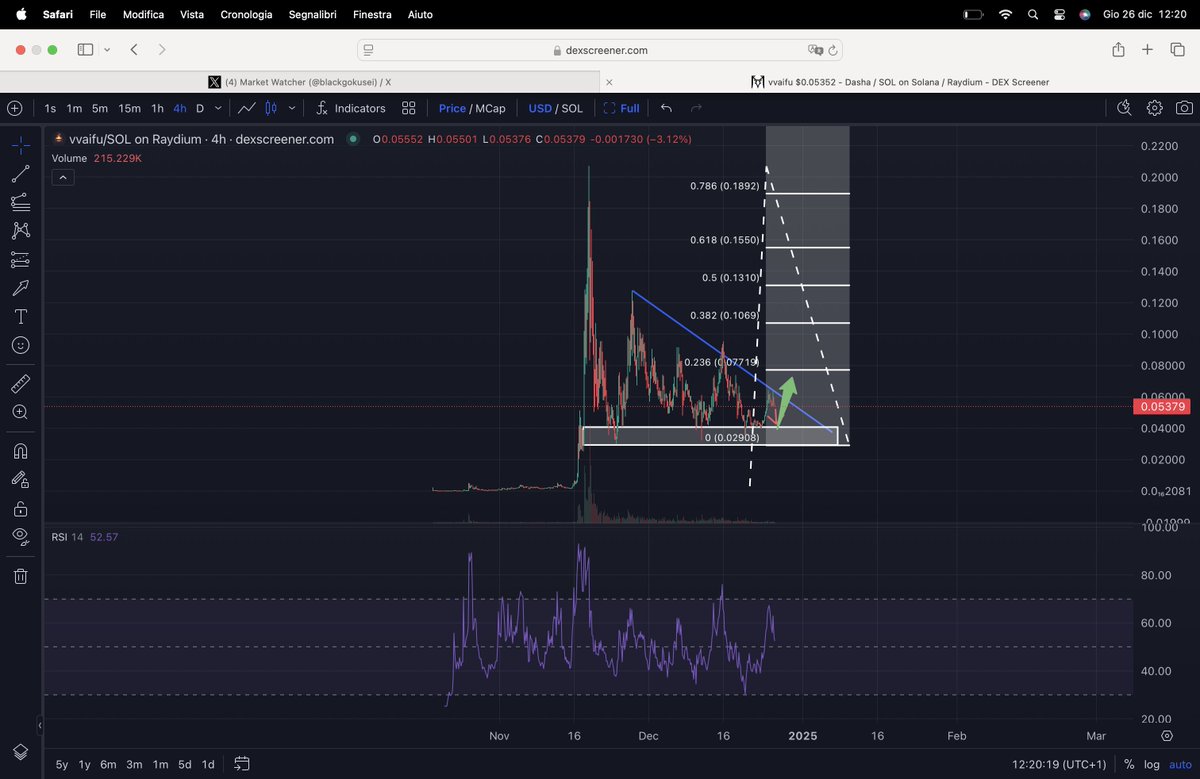
Task: Toggle magnet mode for drawings
Action: tap(20, 451)
